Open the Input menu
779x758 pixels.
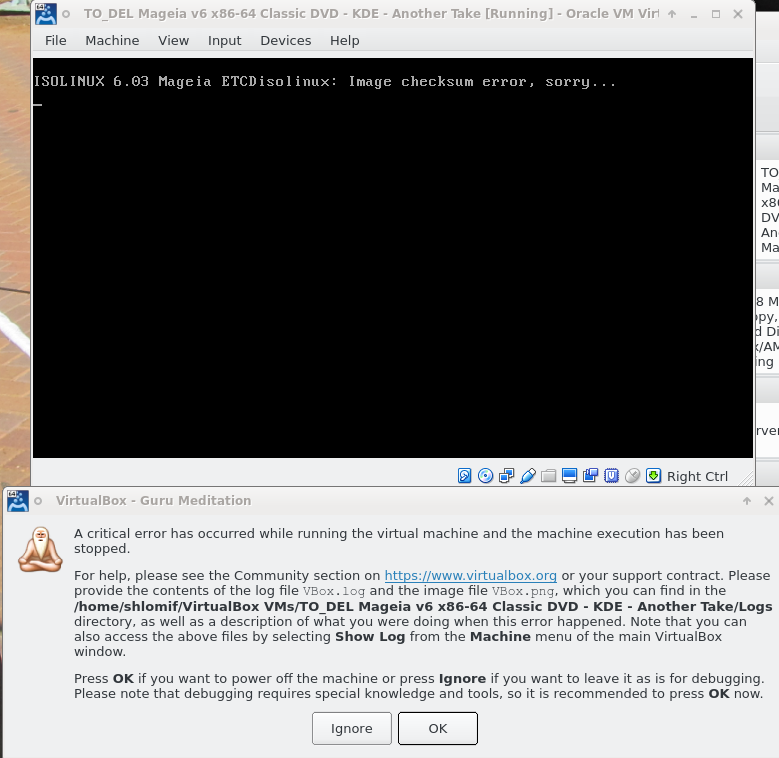tap(225, 40)
